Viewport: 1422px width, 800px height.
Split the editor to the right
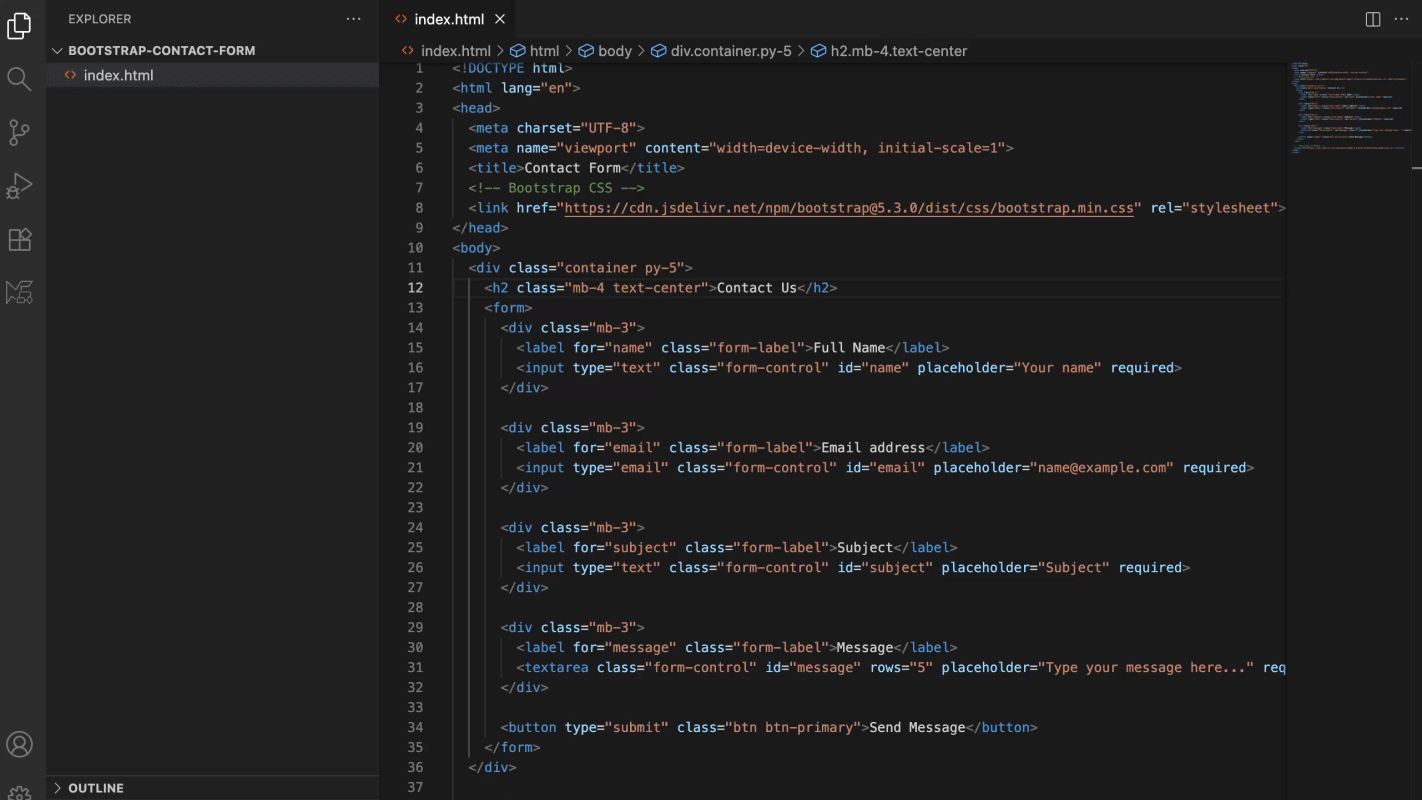[x=1373, y=19]
